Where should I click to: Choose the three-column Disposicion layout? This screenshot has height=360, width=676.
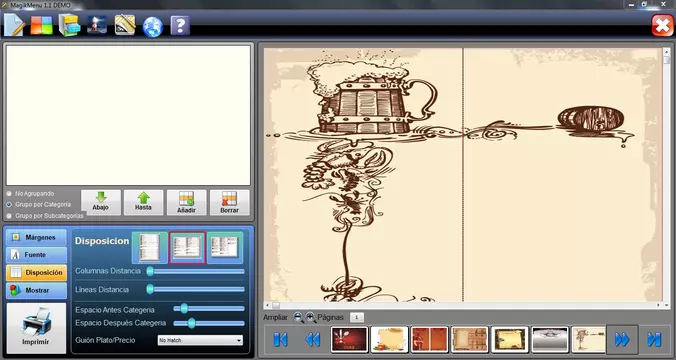[225, 247]
